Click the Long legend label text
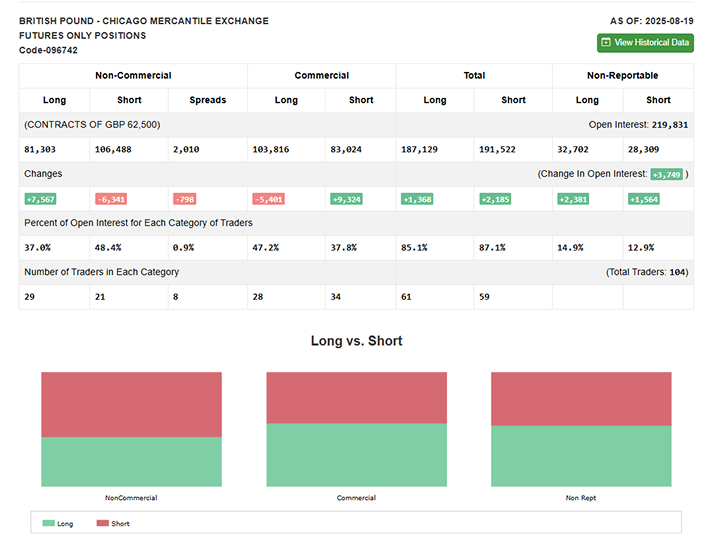Viewport: 712px width, 544px height. [x=65, y=523]
